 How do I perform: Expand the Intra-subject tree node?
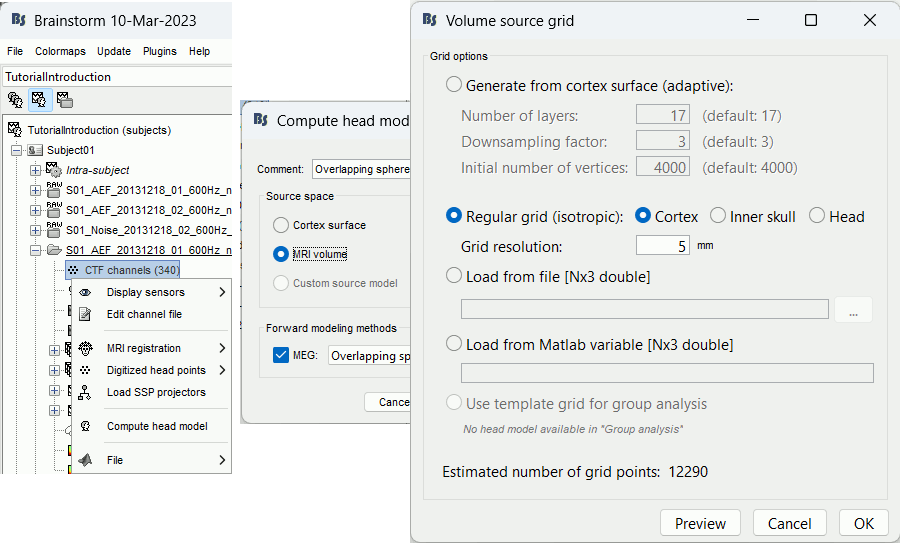(x=36, y=170)
